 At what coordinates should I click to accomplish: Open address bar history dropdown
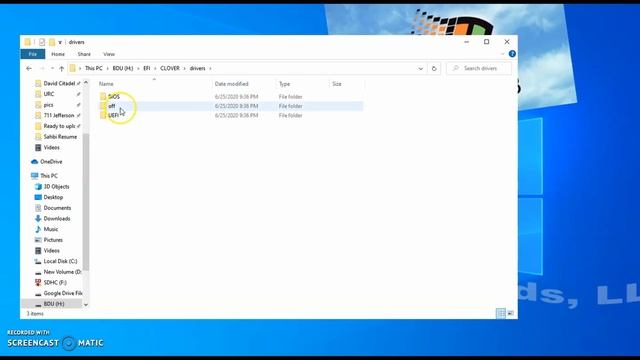pyautogui.click(x=420, y=69)
